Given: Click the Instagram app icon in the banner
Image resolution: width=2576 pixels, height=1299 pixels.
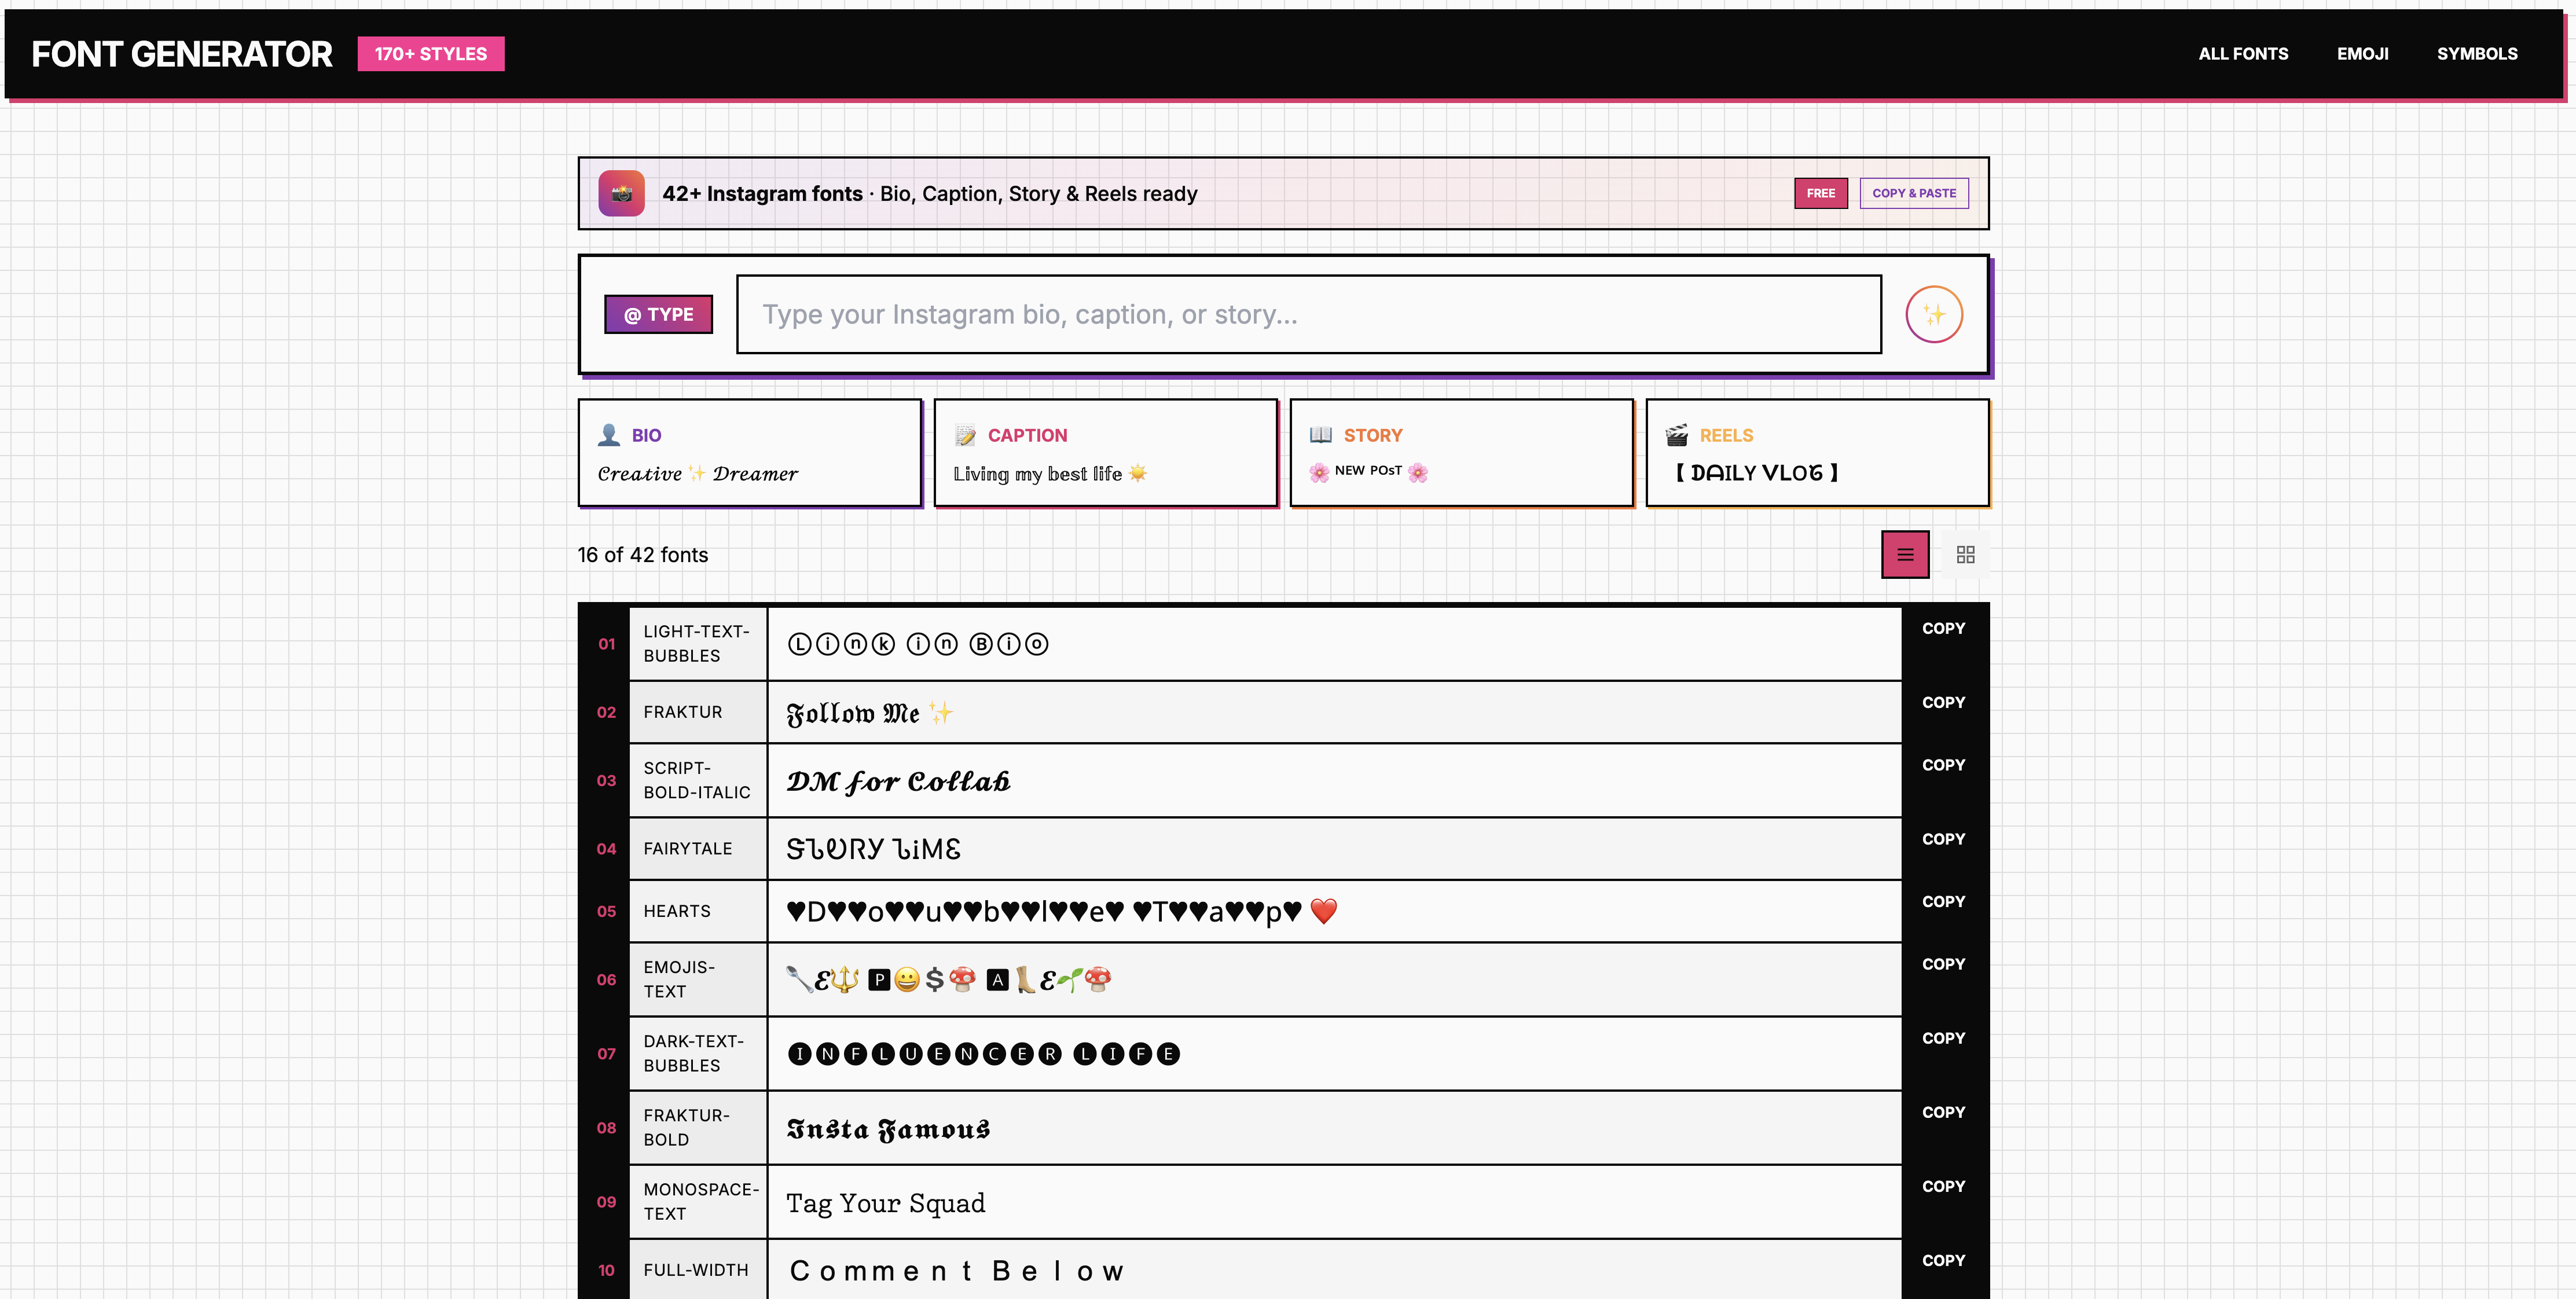Looking at the screenshot, I should click(x=620, y=193).
